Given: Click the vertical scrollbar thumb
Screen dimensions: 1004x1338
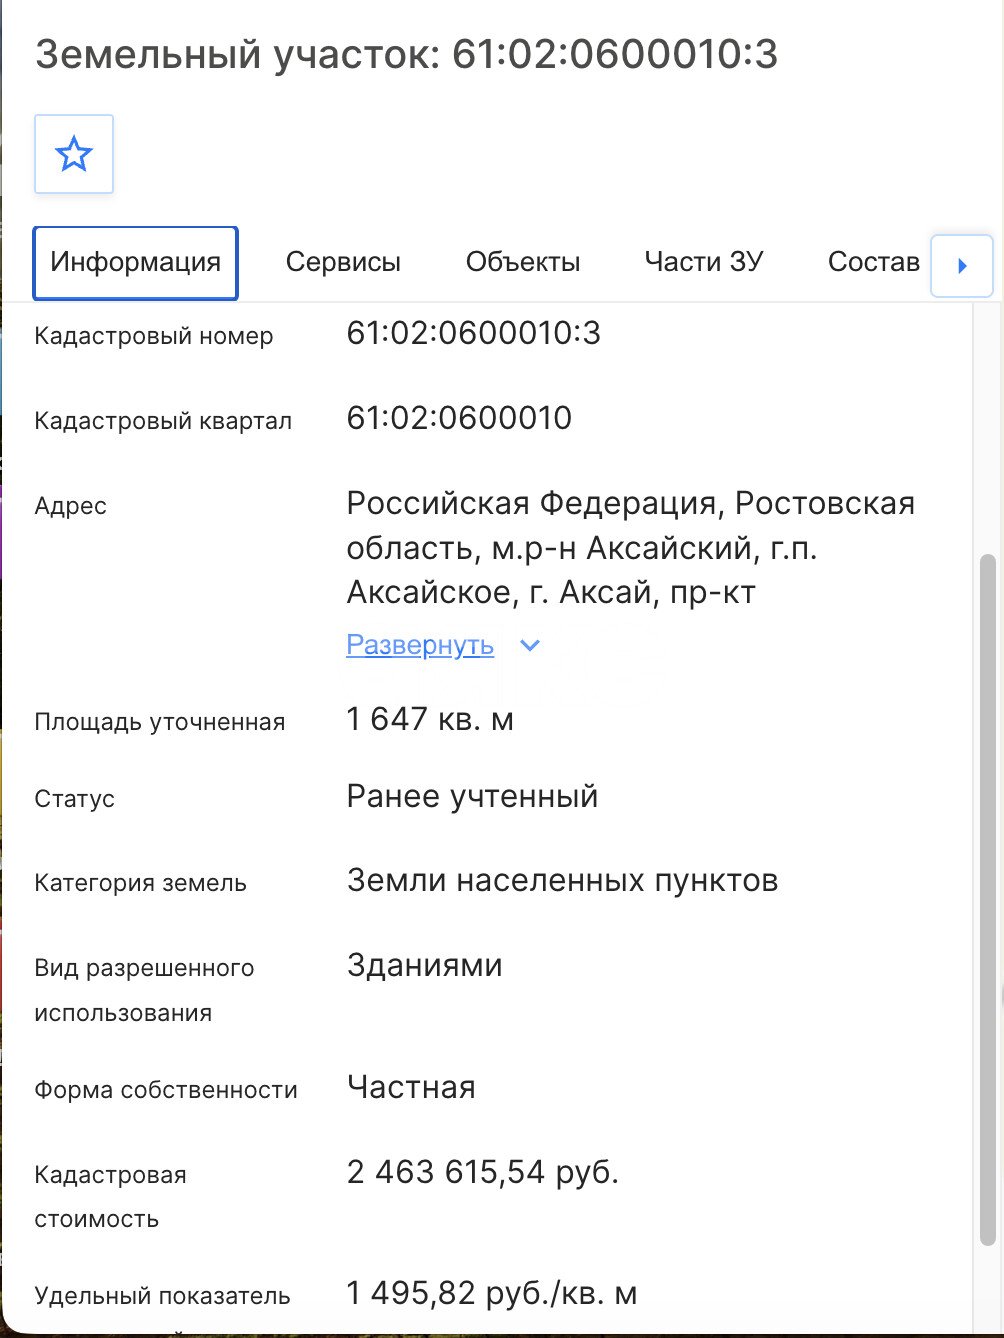Looking at the screenshot, I should pos(988,900).
